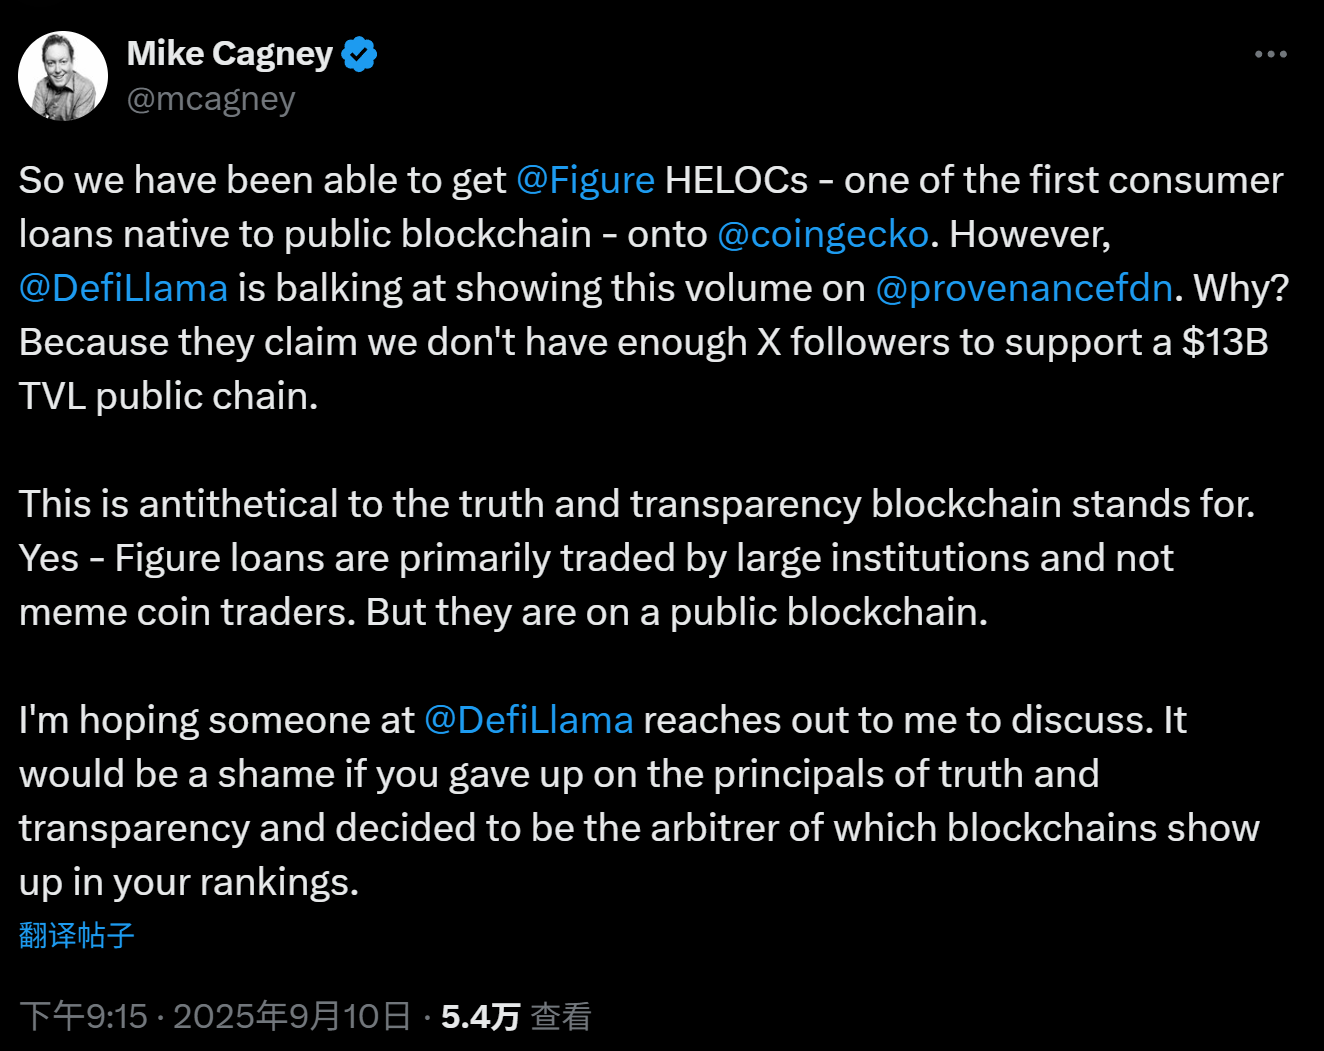Click the 5.4万 view count number
This screenshot has height=1051, width=1324.
point(480,1017)
